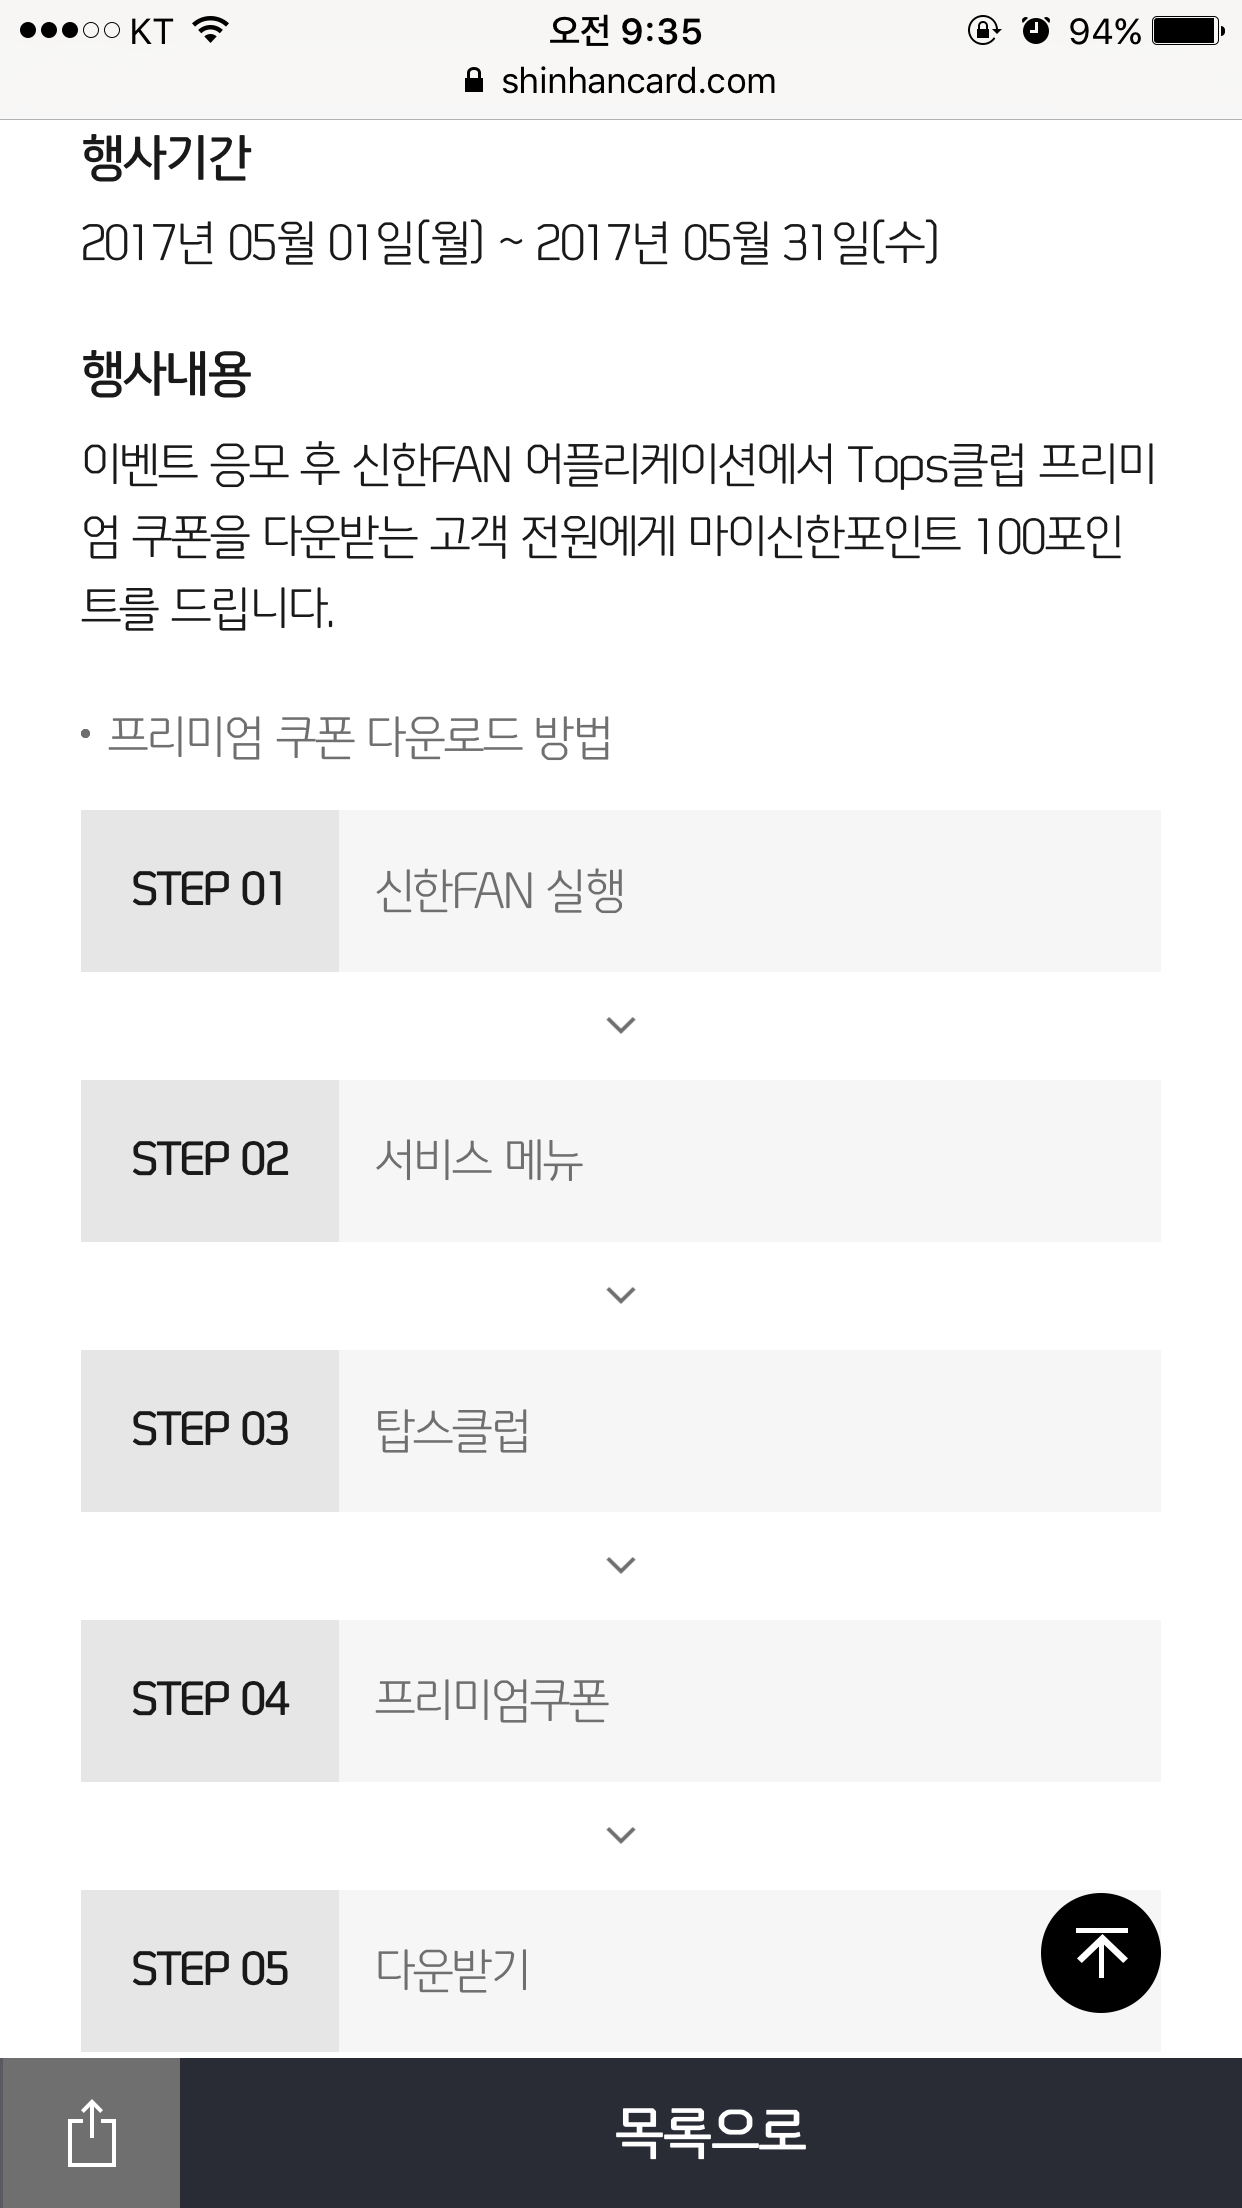Tap the rotation lock status icon
This screenshot has width=1242, height=2208.
tap(983, 32)
